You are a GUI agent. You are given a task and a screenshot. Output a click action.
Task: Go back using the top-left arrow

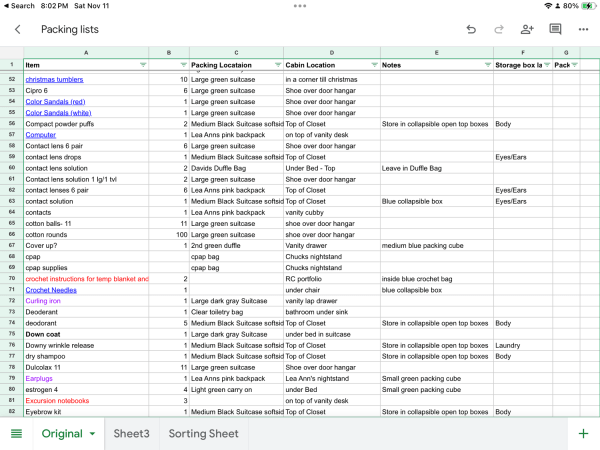coord(17,30)
